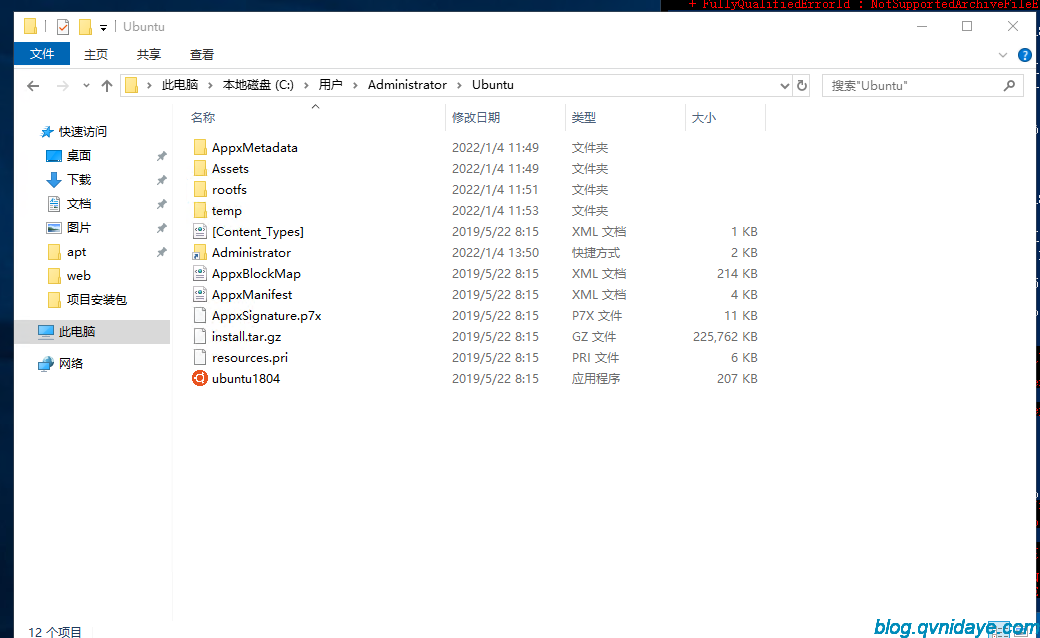Image resolution: width=1040 pixels, height=638 pixels.
Task: Click Ubuntu in the address breadcrumb
Action: coord(493,85)
